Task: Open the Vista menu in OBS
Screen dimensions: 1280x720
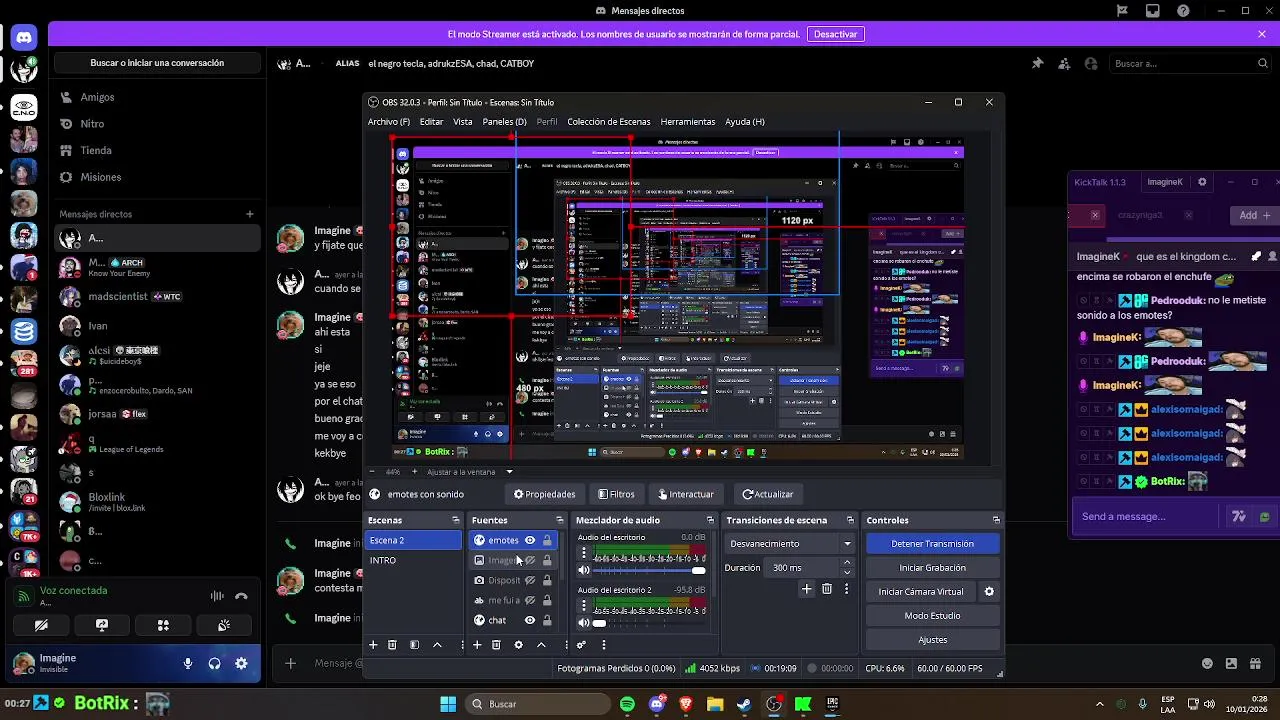Action: (x=463, y=122)
